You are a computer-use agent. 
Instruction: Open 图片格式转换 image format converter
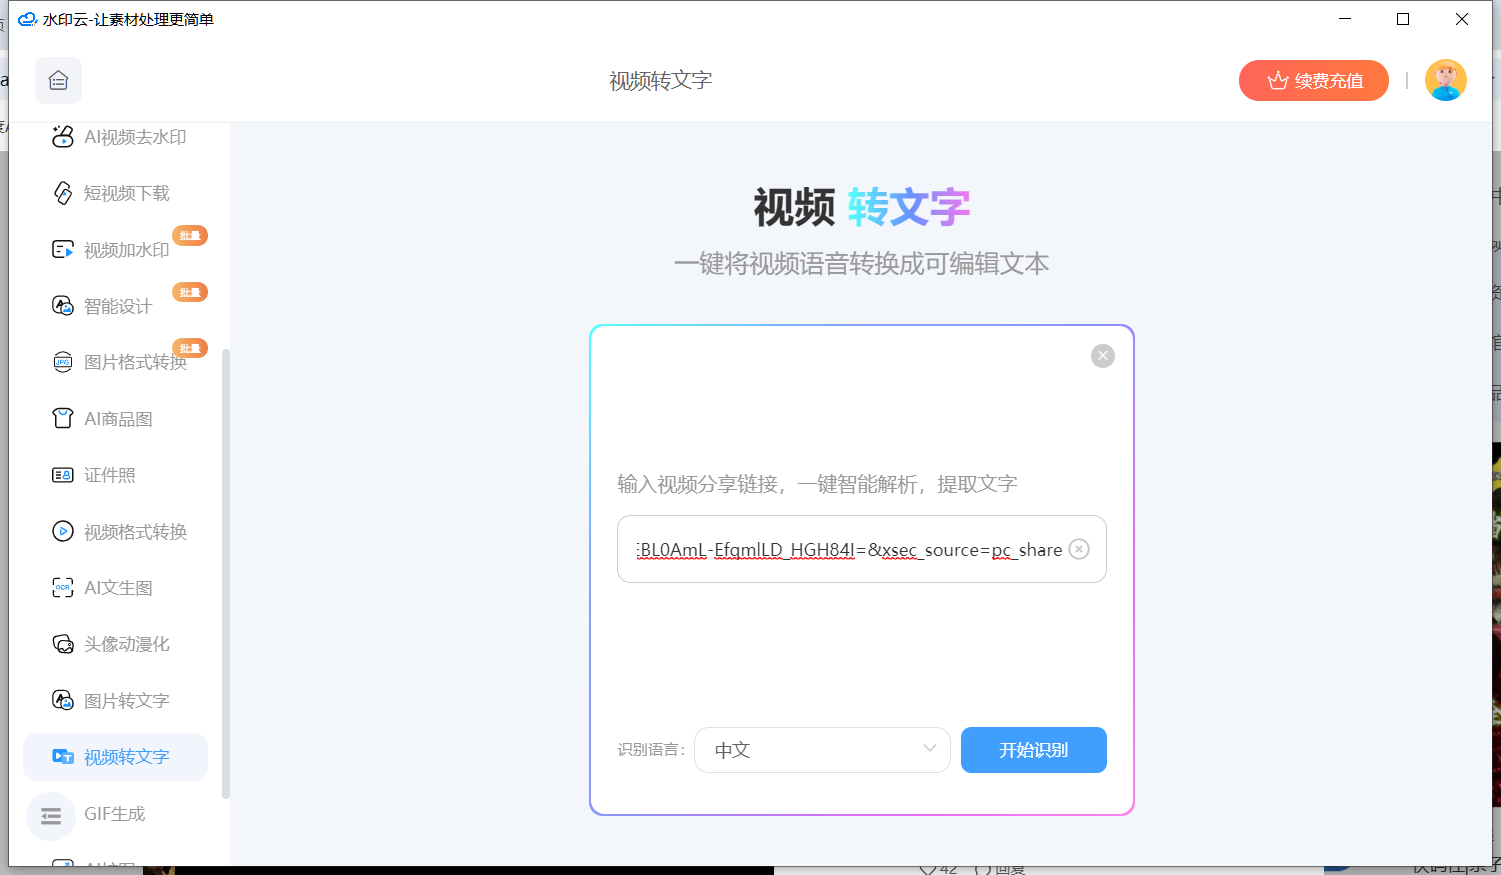pos(120,362)
